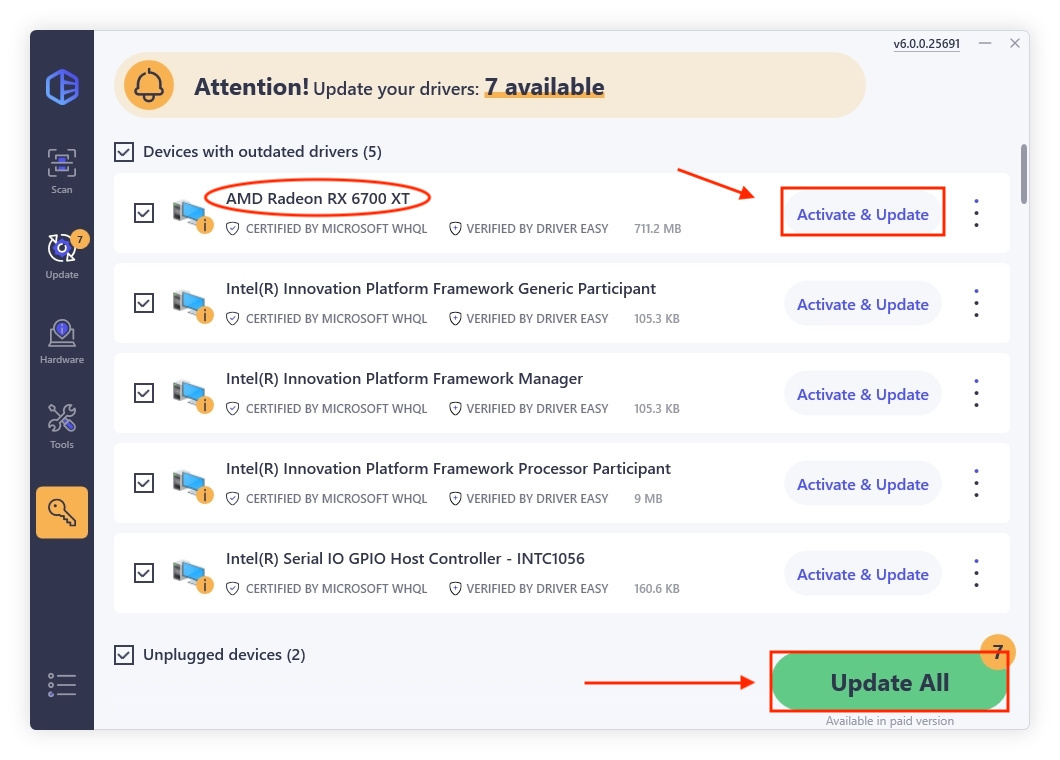The image size is (1060, 760).
Task: Click the notification bell icon
Action: coord(149,86)
